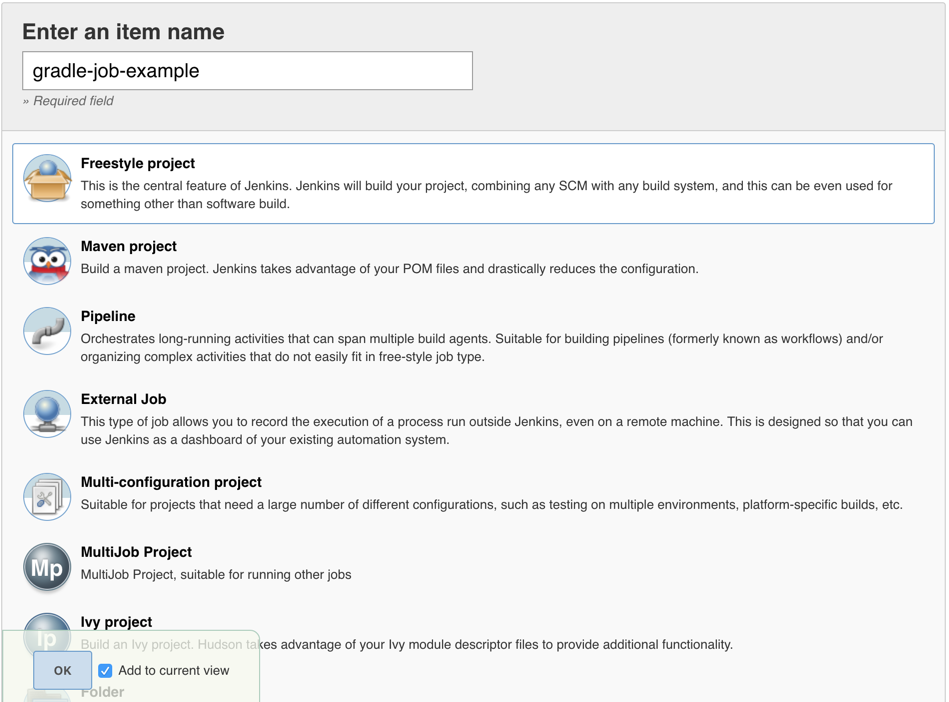
Task: Click the Multi-configuration project icon
Action: [46, 496]
